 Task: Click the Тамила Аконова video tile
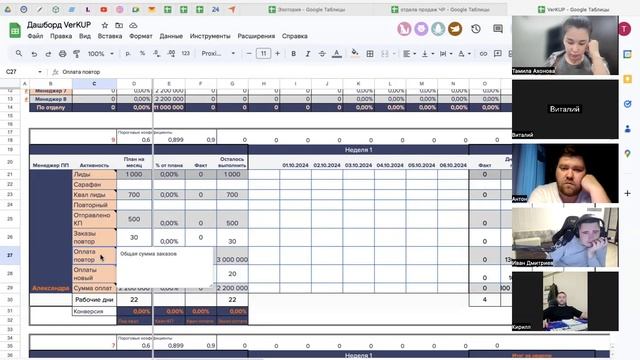(565, 45)
